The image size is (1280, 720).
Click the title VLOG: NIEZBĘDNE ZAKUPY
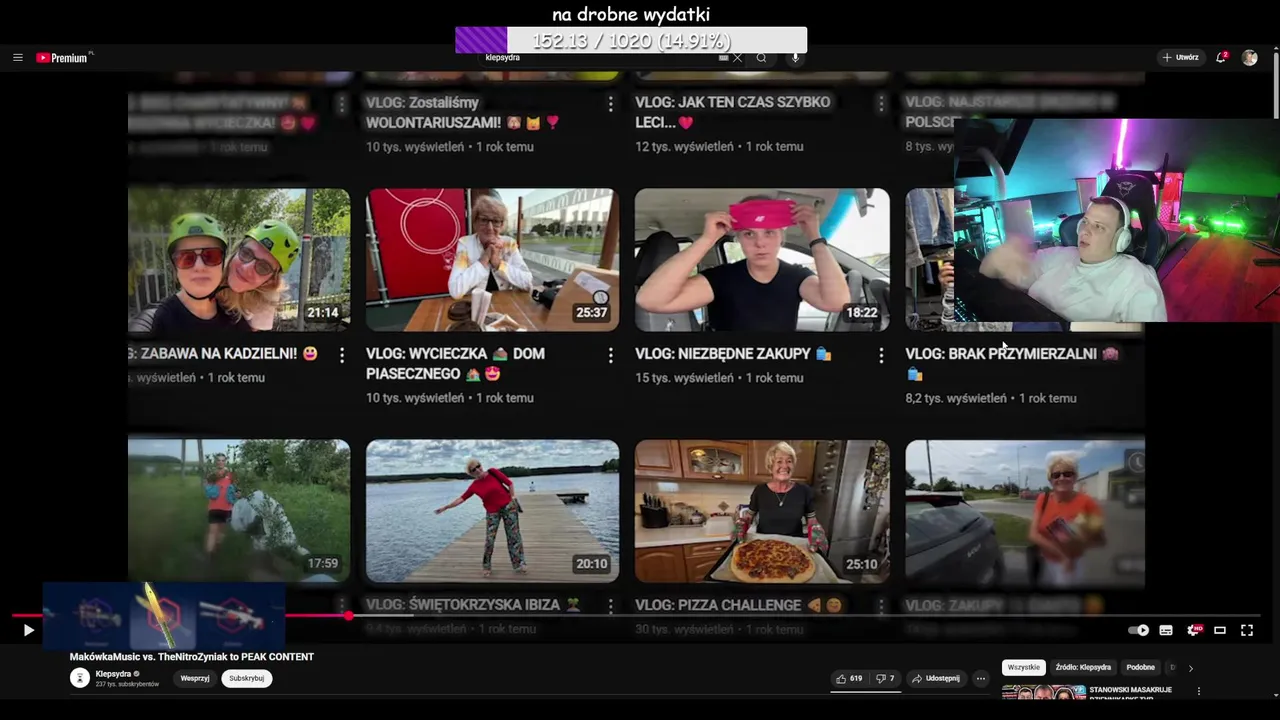733,354
